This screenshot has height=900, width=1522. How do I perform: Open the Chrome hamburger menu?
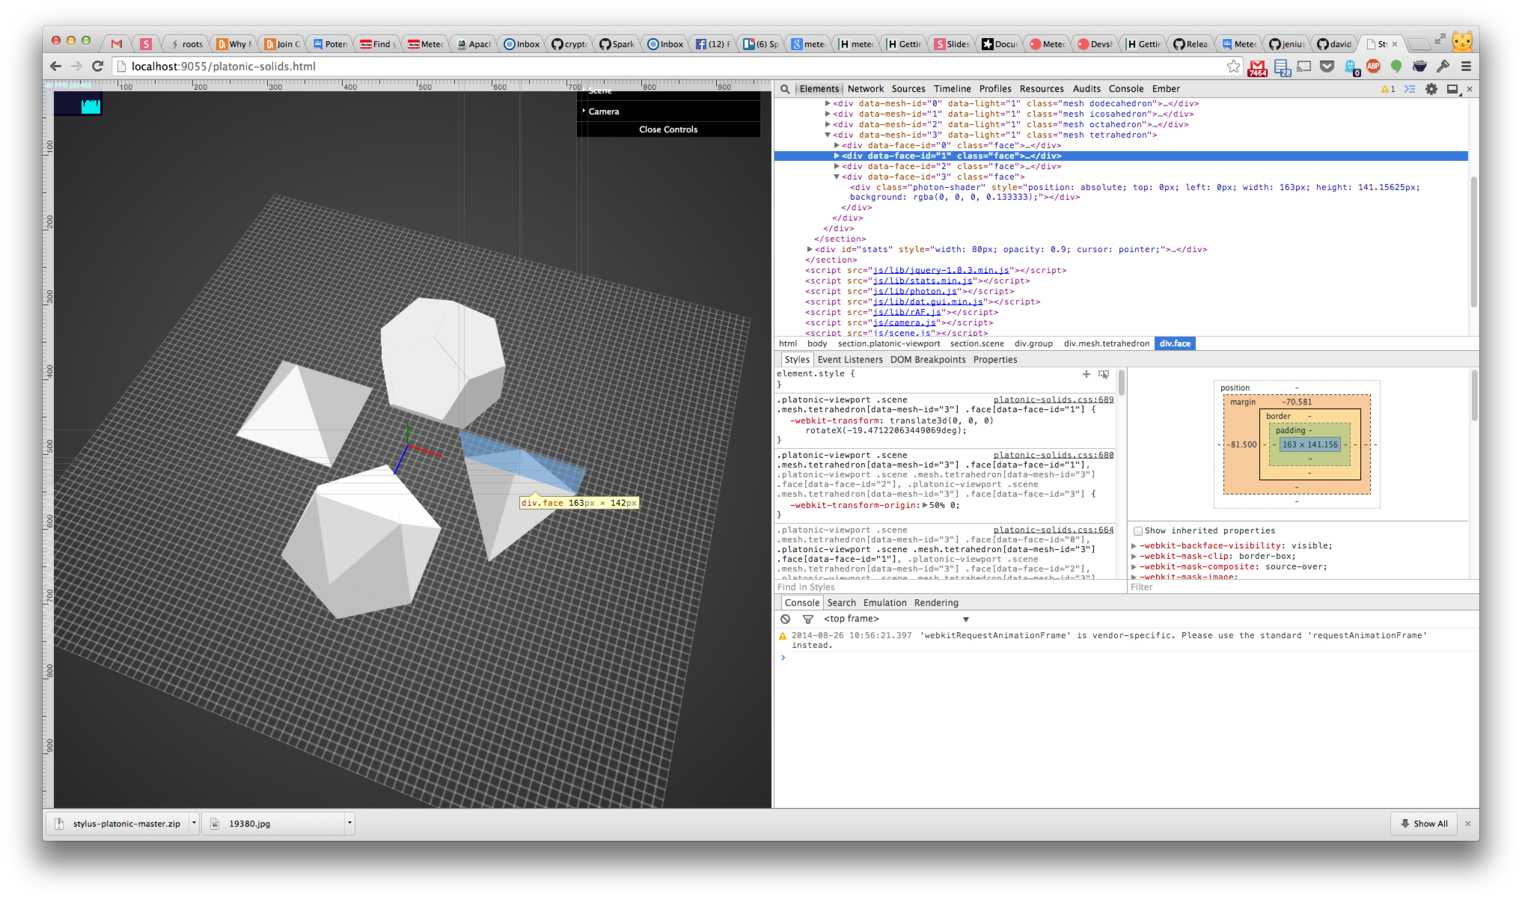(x=1466, y=66)
